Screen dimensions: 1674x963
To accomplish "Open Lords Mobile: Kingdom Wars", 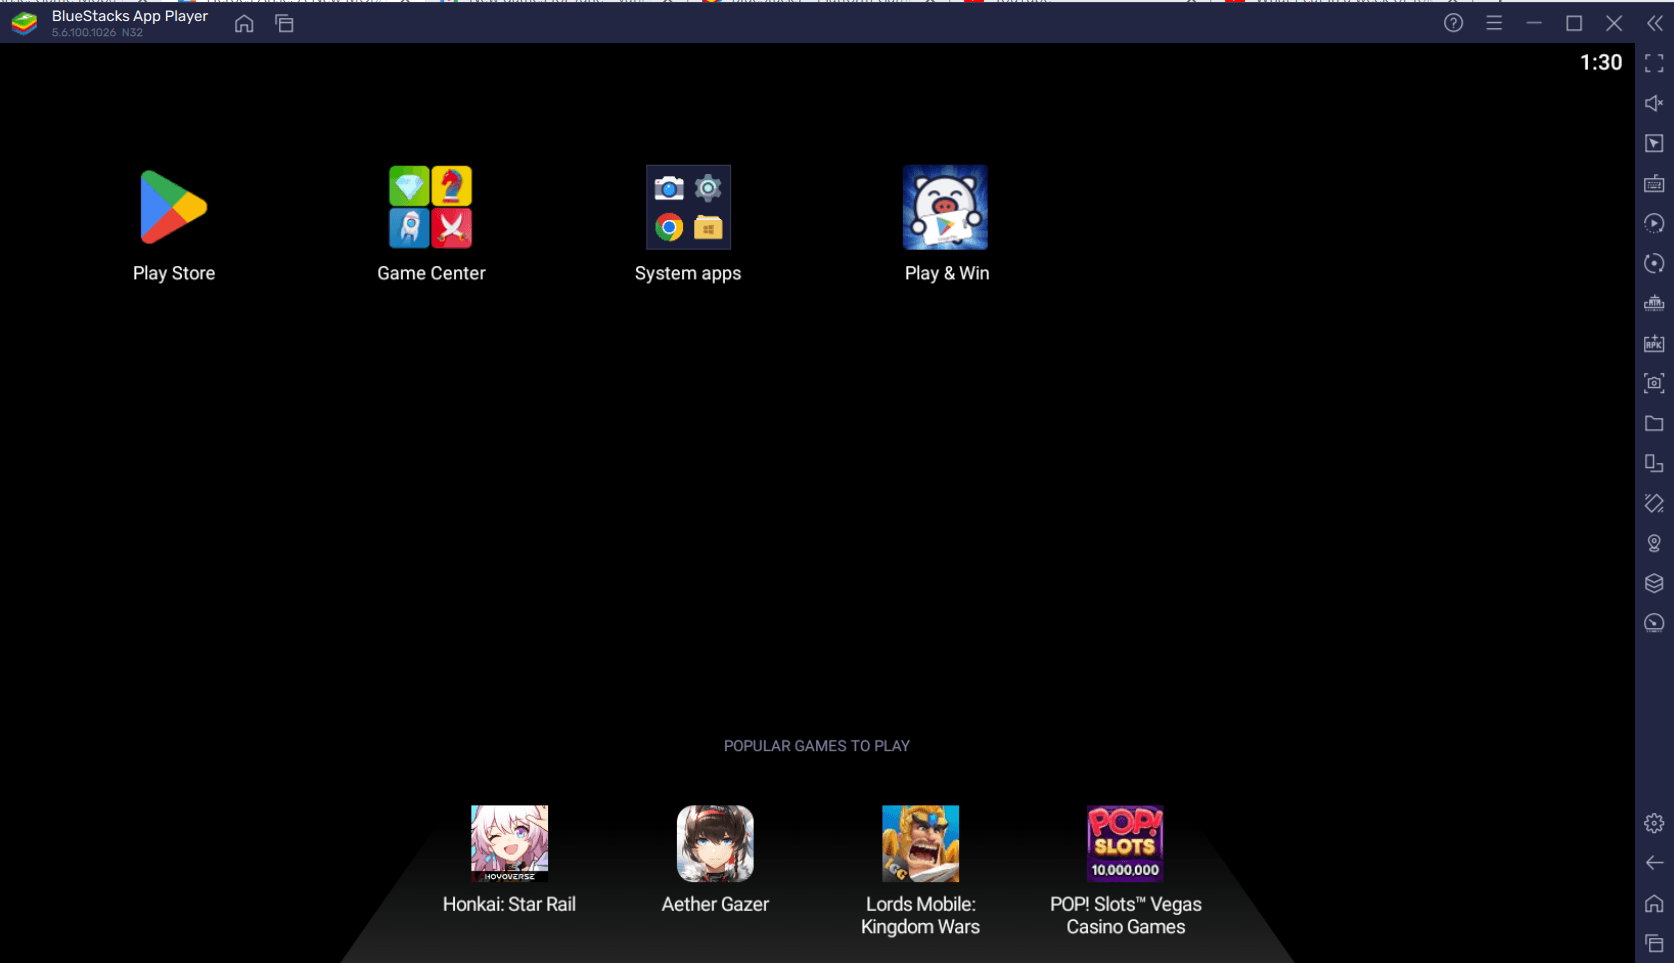I will [920, 843].
